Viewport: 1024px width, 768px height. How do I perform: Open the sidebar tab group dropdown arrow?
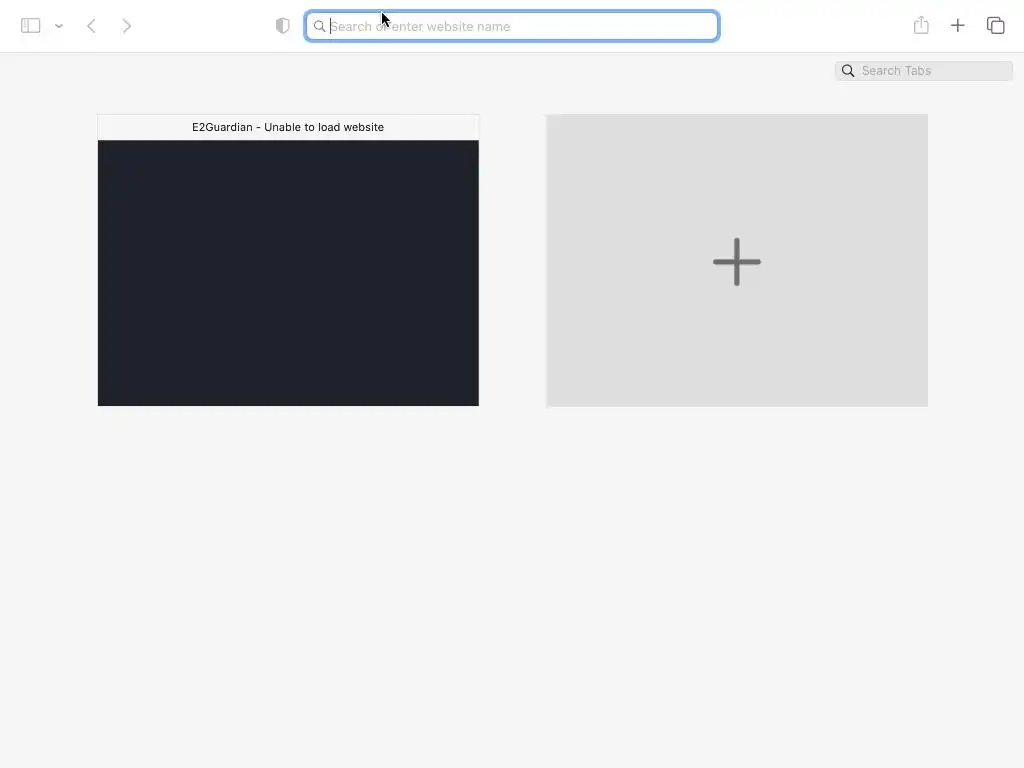point(59,26)
